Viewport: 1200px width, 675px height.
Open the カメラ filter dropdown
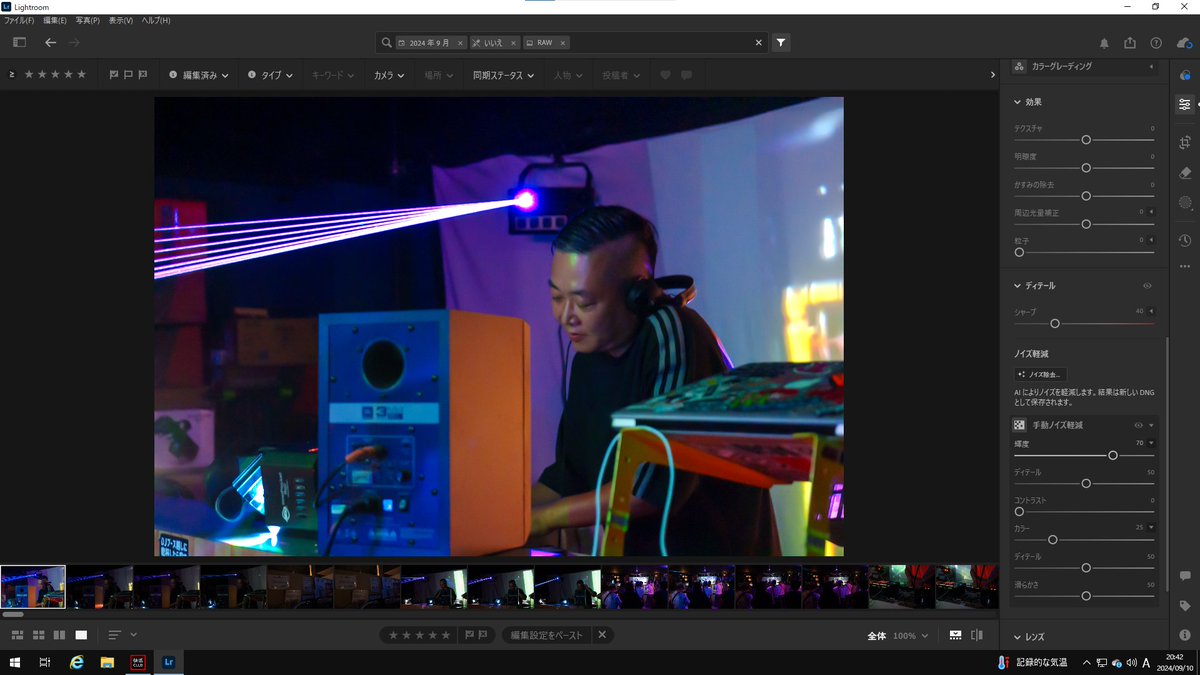pyautogui.click(x=389, y=75)
